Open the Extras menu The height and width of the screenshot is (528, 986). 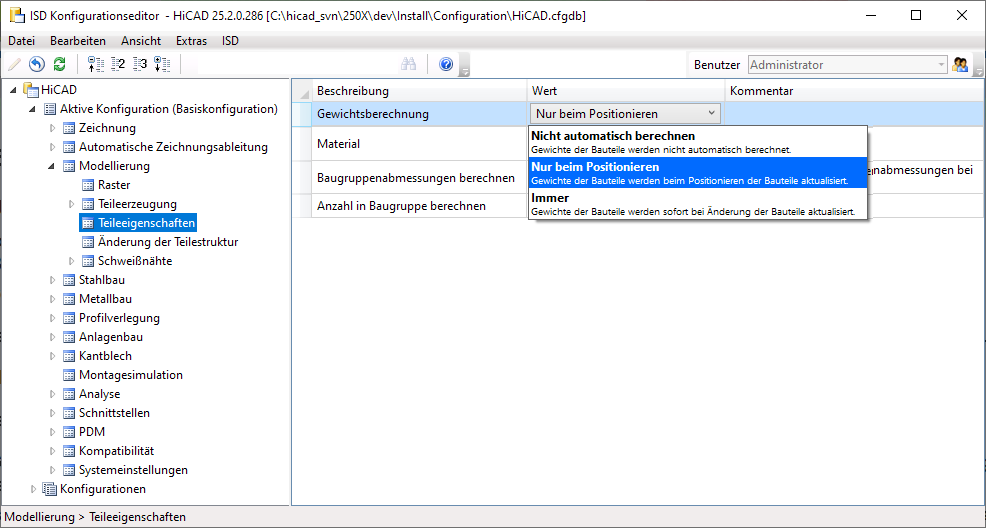click(191, 41)
